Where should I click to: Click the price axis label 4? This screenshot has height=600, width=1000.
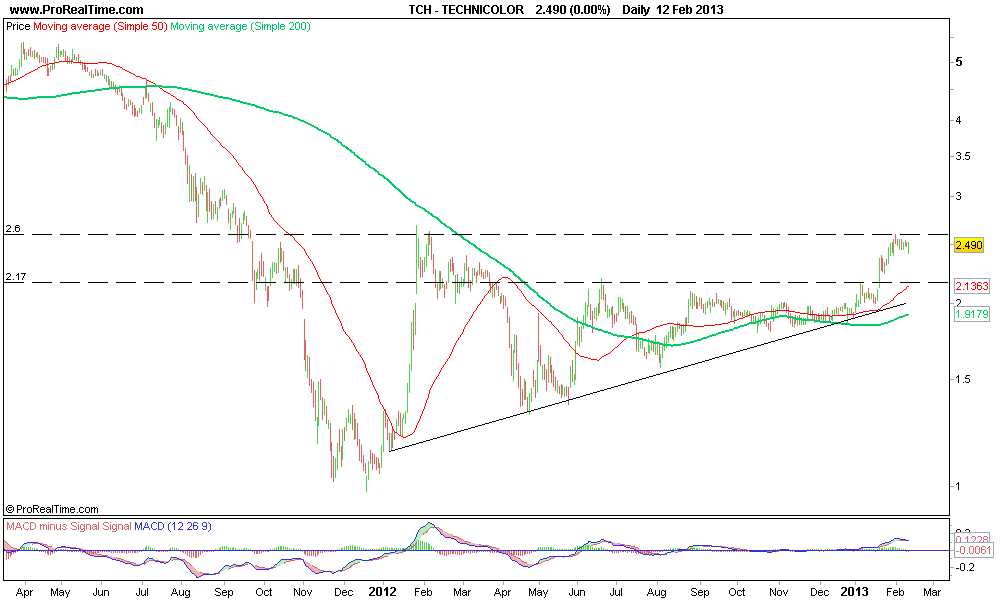(x=959, y=120)
